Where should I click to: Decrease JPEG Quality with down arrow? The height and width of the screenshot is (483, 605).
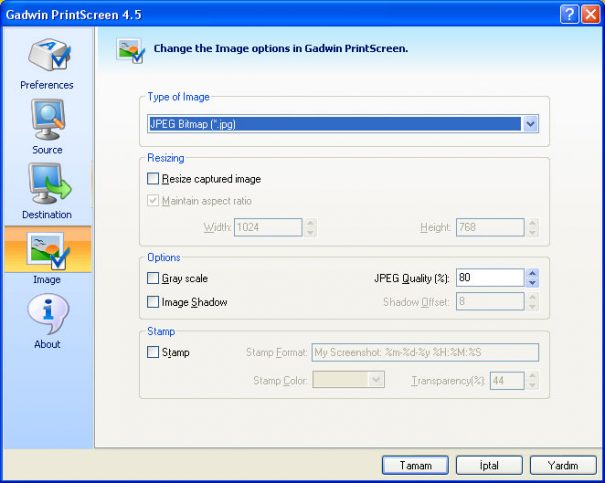coord(532,283)
